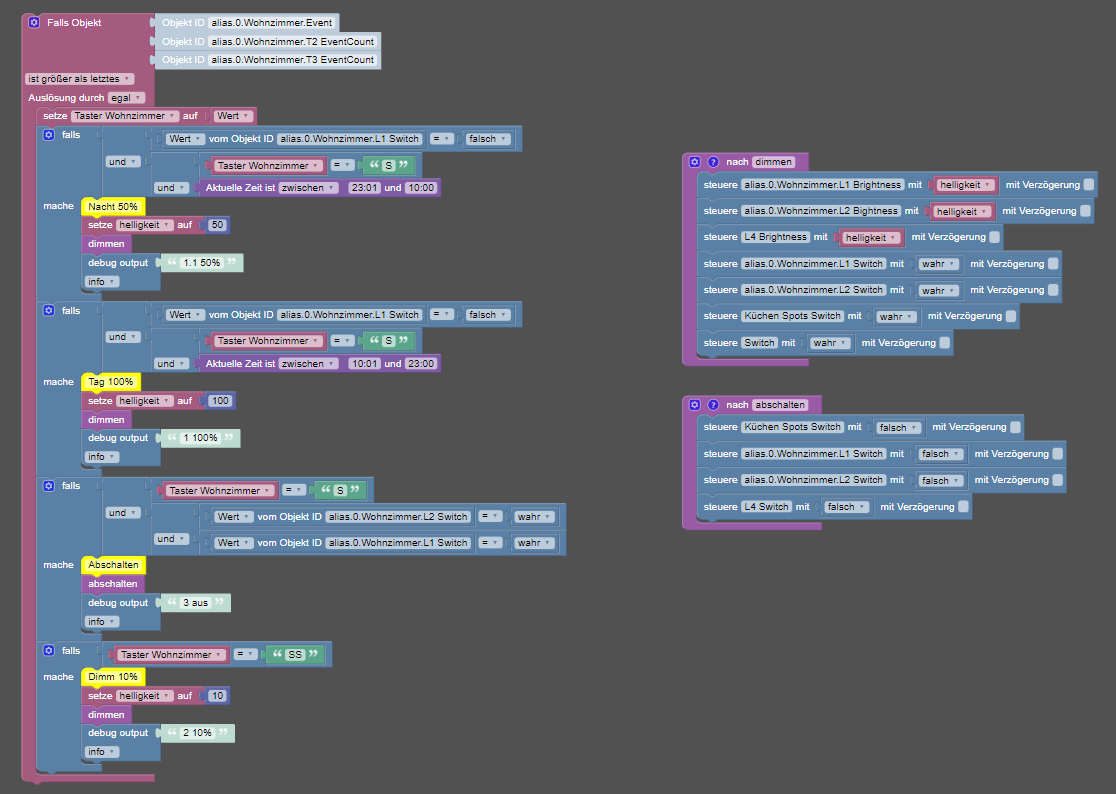The height and width of the screenshot is (794, 1116).
Task: Open wahr dropdown in Küchen Spots Switch dimmen row
Action: [x=895, y=317]
